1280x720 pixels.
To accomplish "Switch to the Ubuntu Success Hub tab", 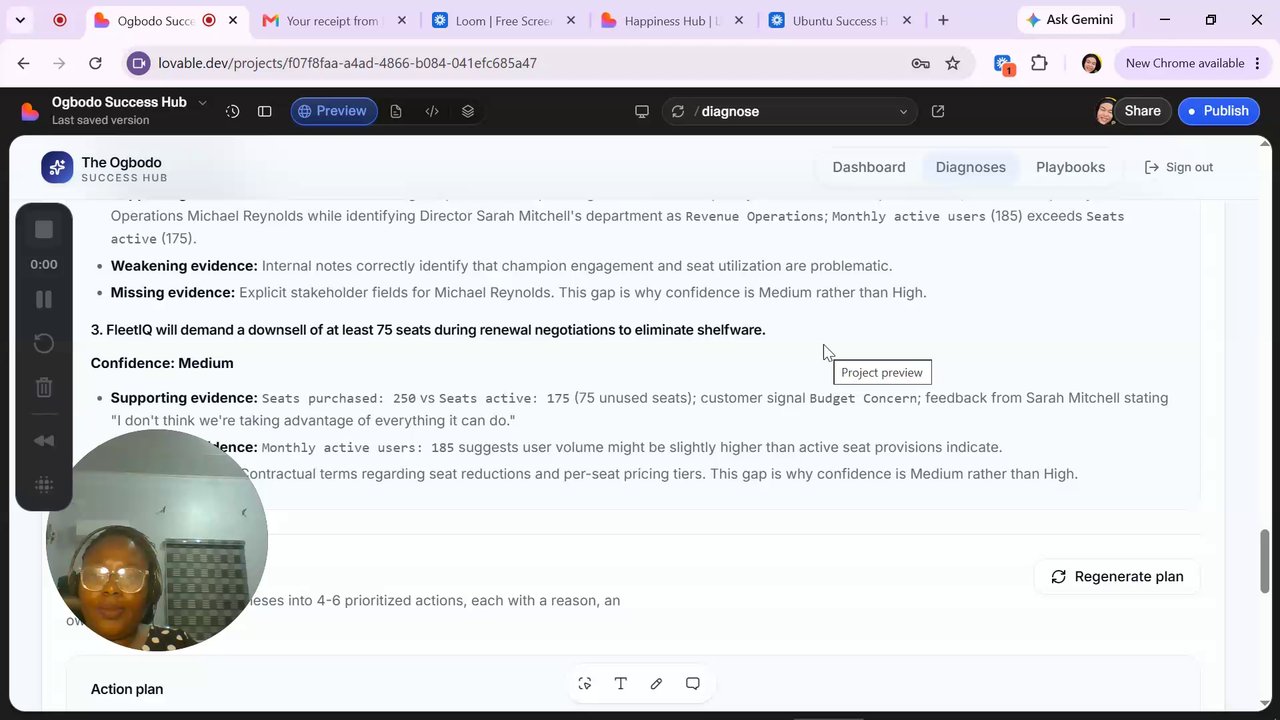I will (x=841, y=21).
